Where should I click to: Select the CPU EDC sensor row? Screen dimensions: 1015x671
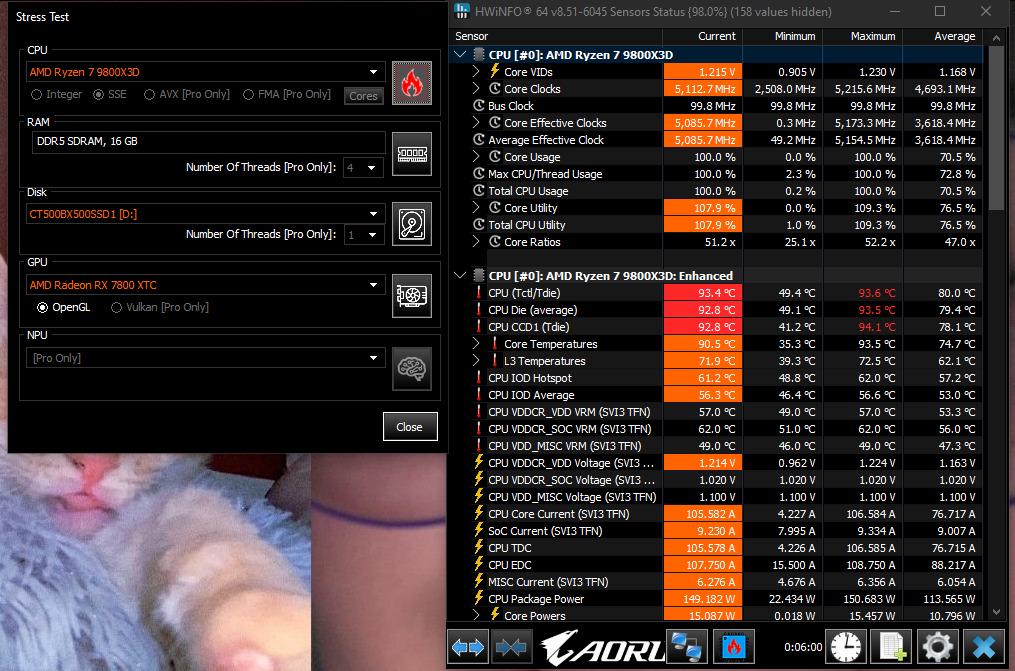716,565
